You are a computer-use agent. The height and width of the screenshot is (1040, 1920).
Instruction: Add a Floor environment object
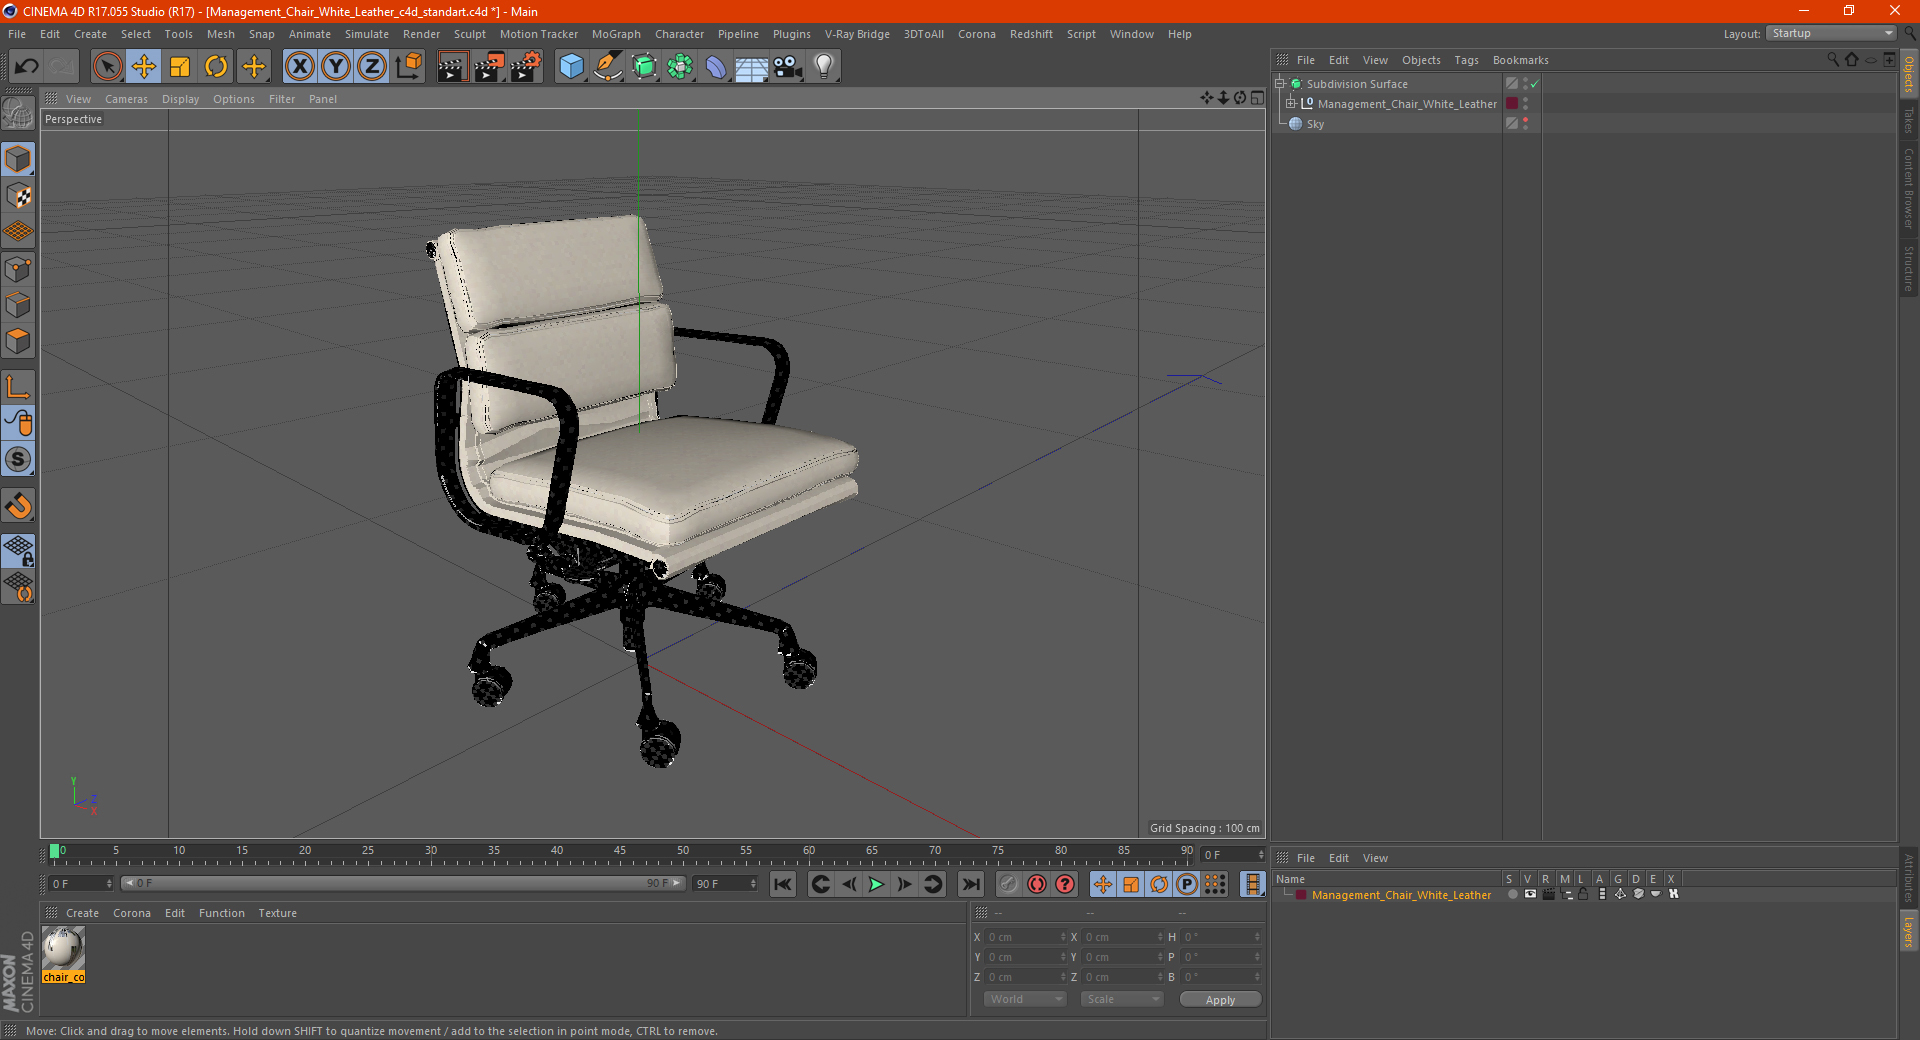(752, 67)
